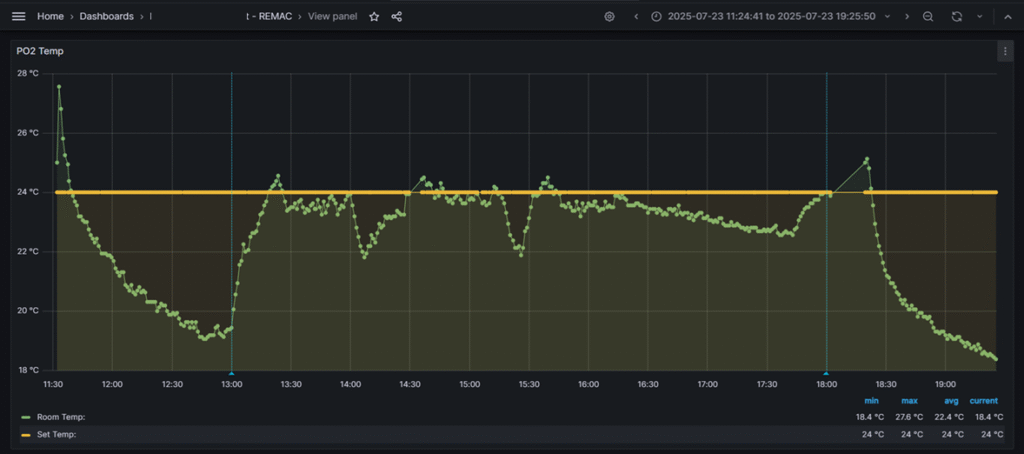Shift time range forward
The width and height of the screenshot is (1024, 454).
(x=907, y=16)
